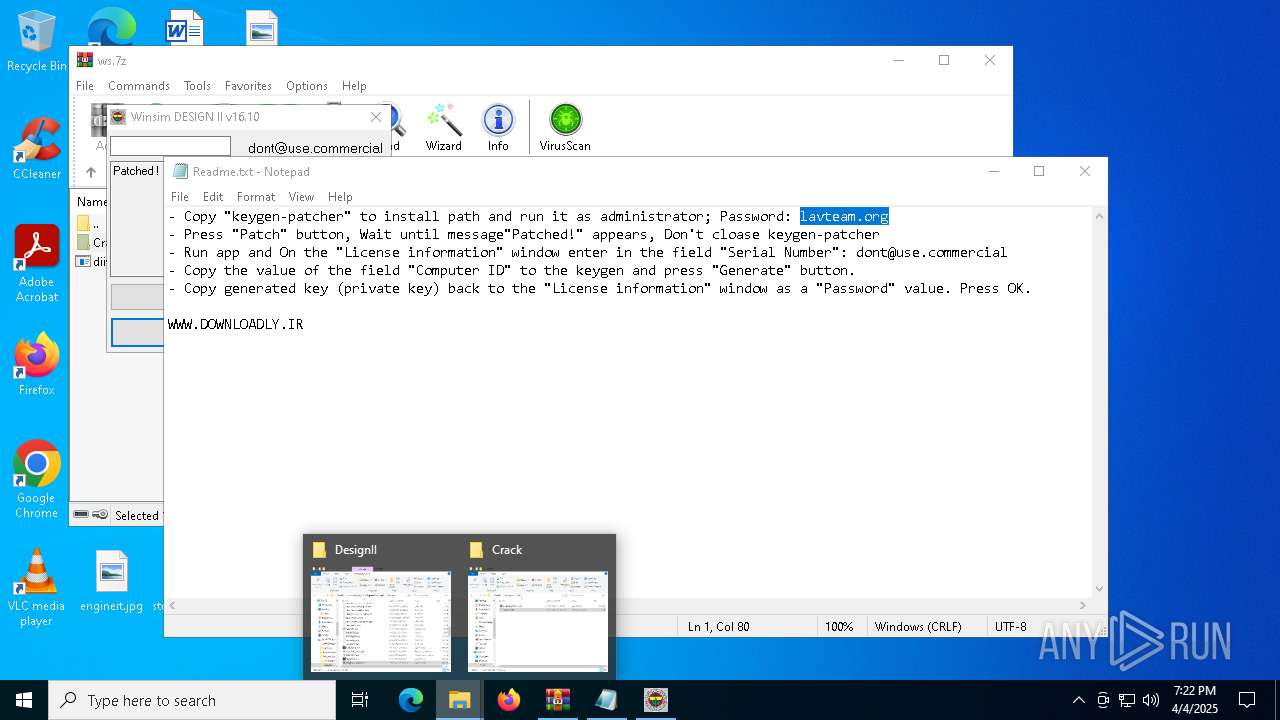
Task: Open the Microsoft Edge desktop icon
Action: click(111, 28)
